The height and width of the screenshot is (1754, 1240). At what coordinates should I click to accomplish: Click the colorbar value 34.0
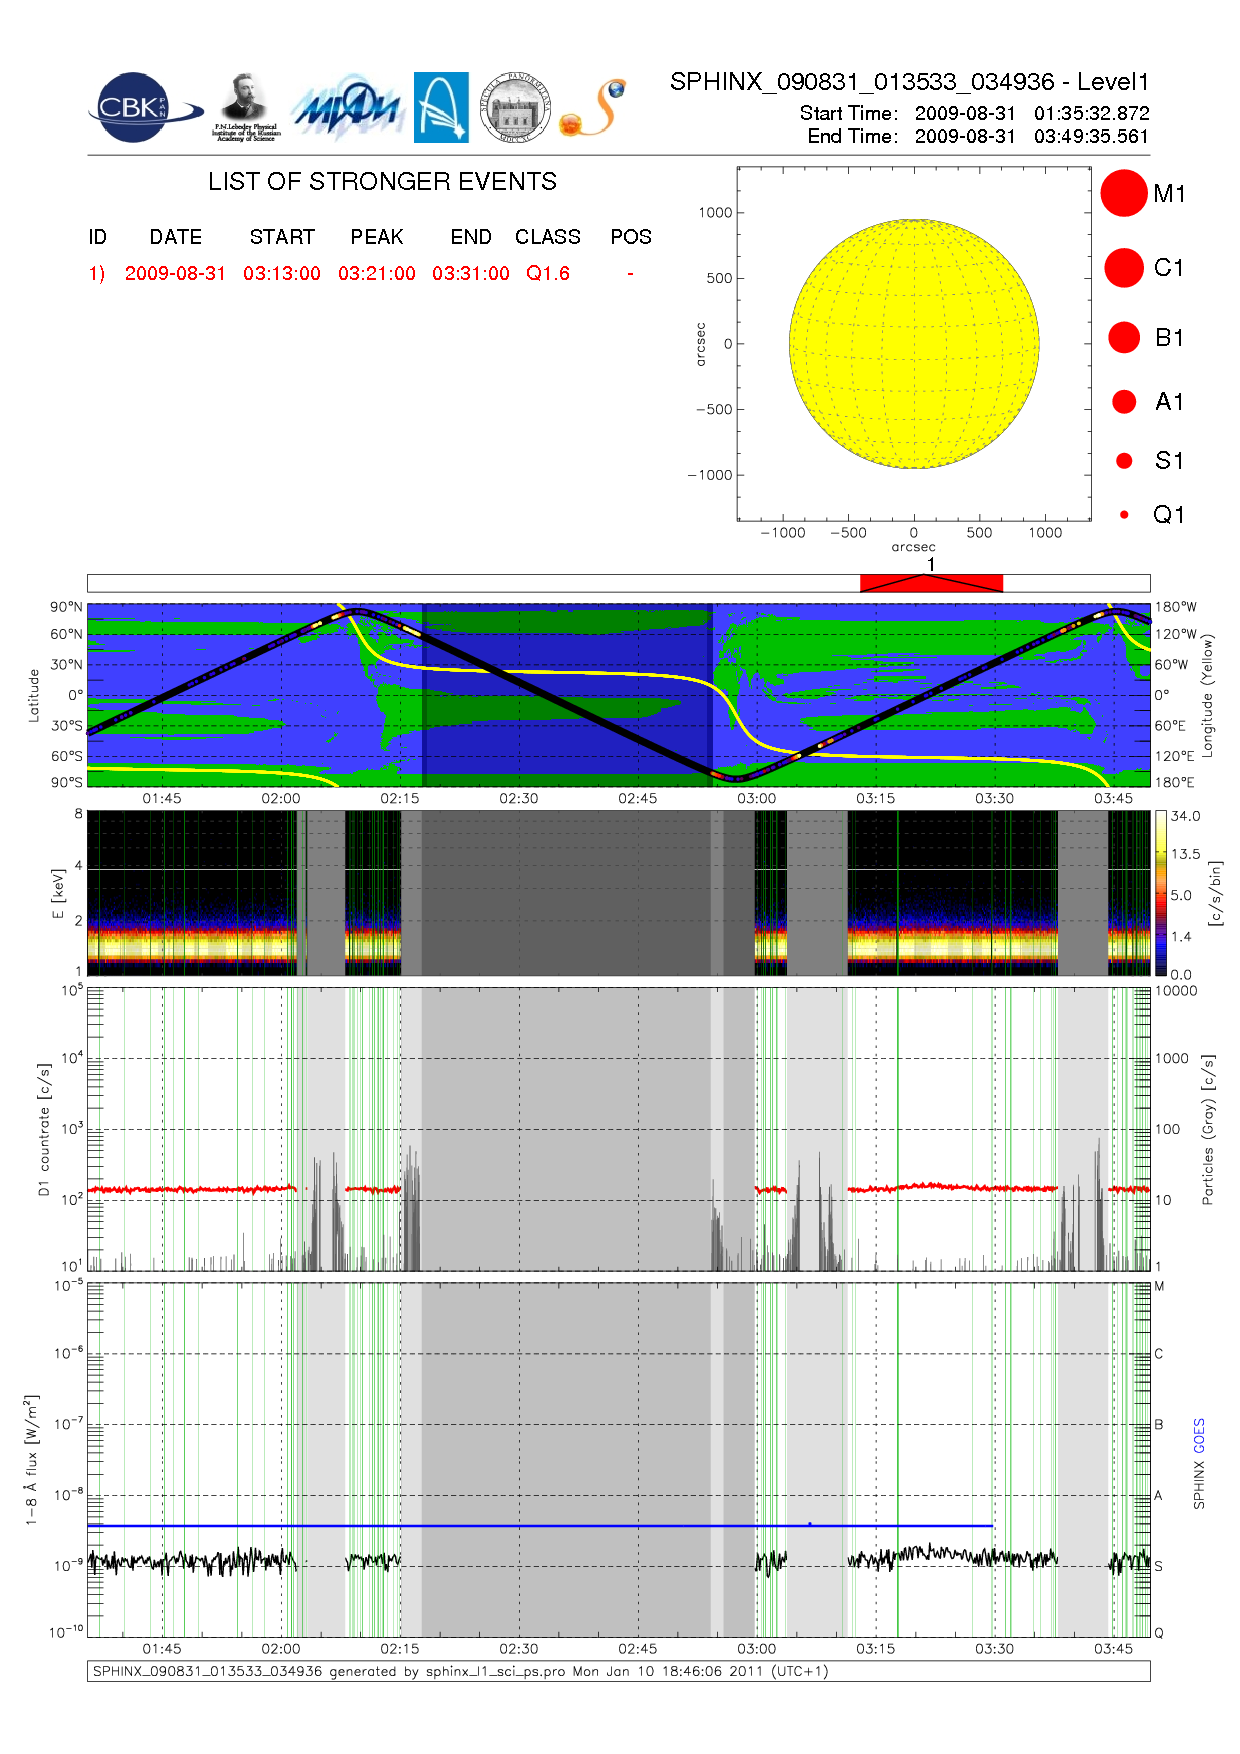click(1186, 816)
